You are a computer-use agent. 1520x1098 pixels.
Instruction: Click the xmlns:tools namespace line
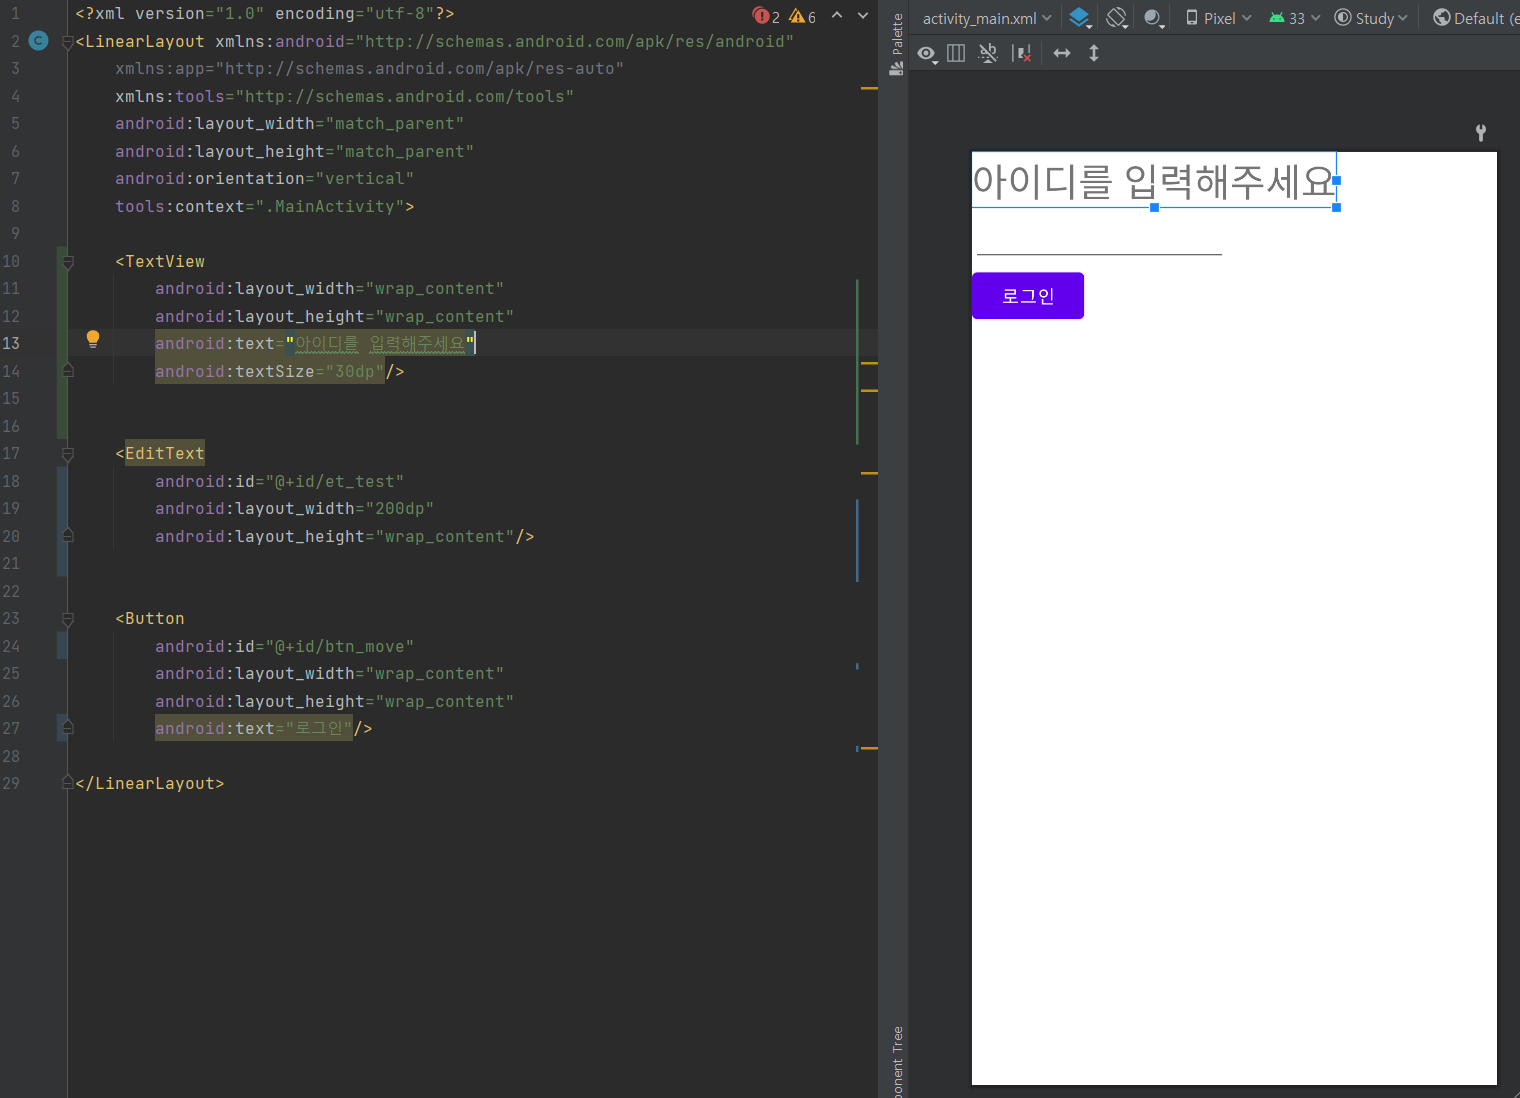(x=344, y=96)
